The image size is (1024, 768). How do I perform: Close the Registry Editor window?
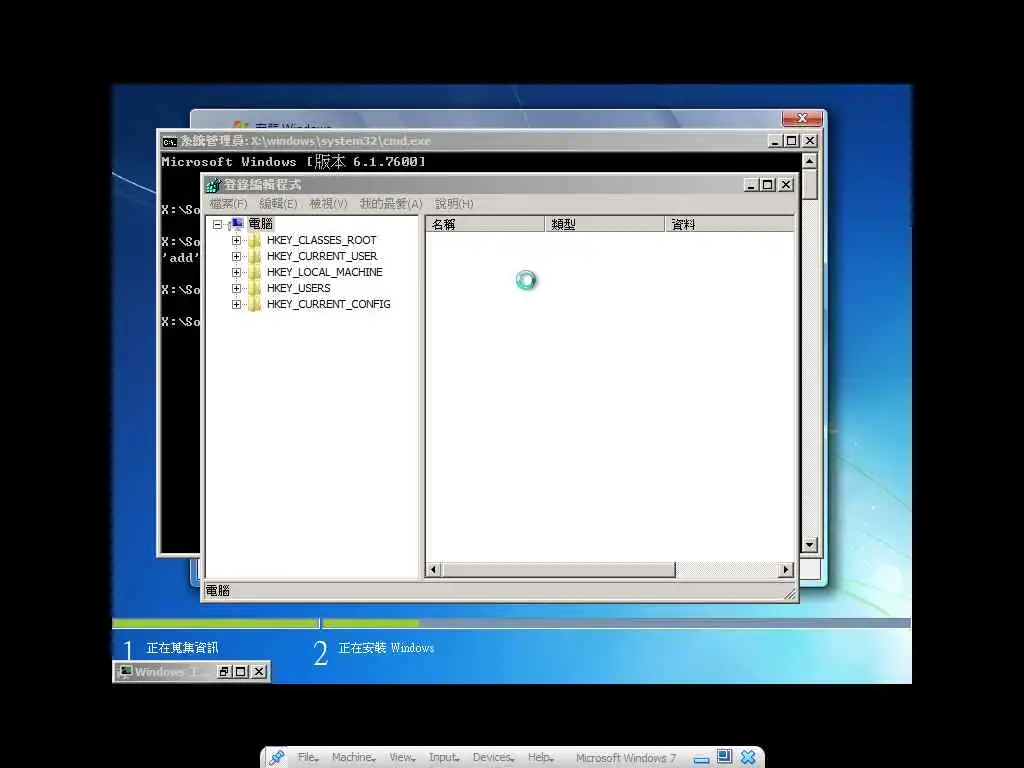[786, 185]
